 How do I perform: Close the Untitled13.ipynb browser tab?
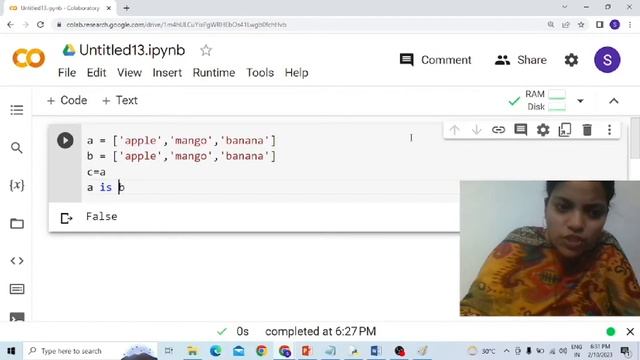coord(109,8)
